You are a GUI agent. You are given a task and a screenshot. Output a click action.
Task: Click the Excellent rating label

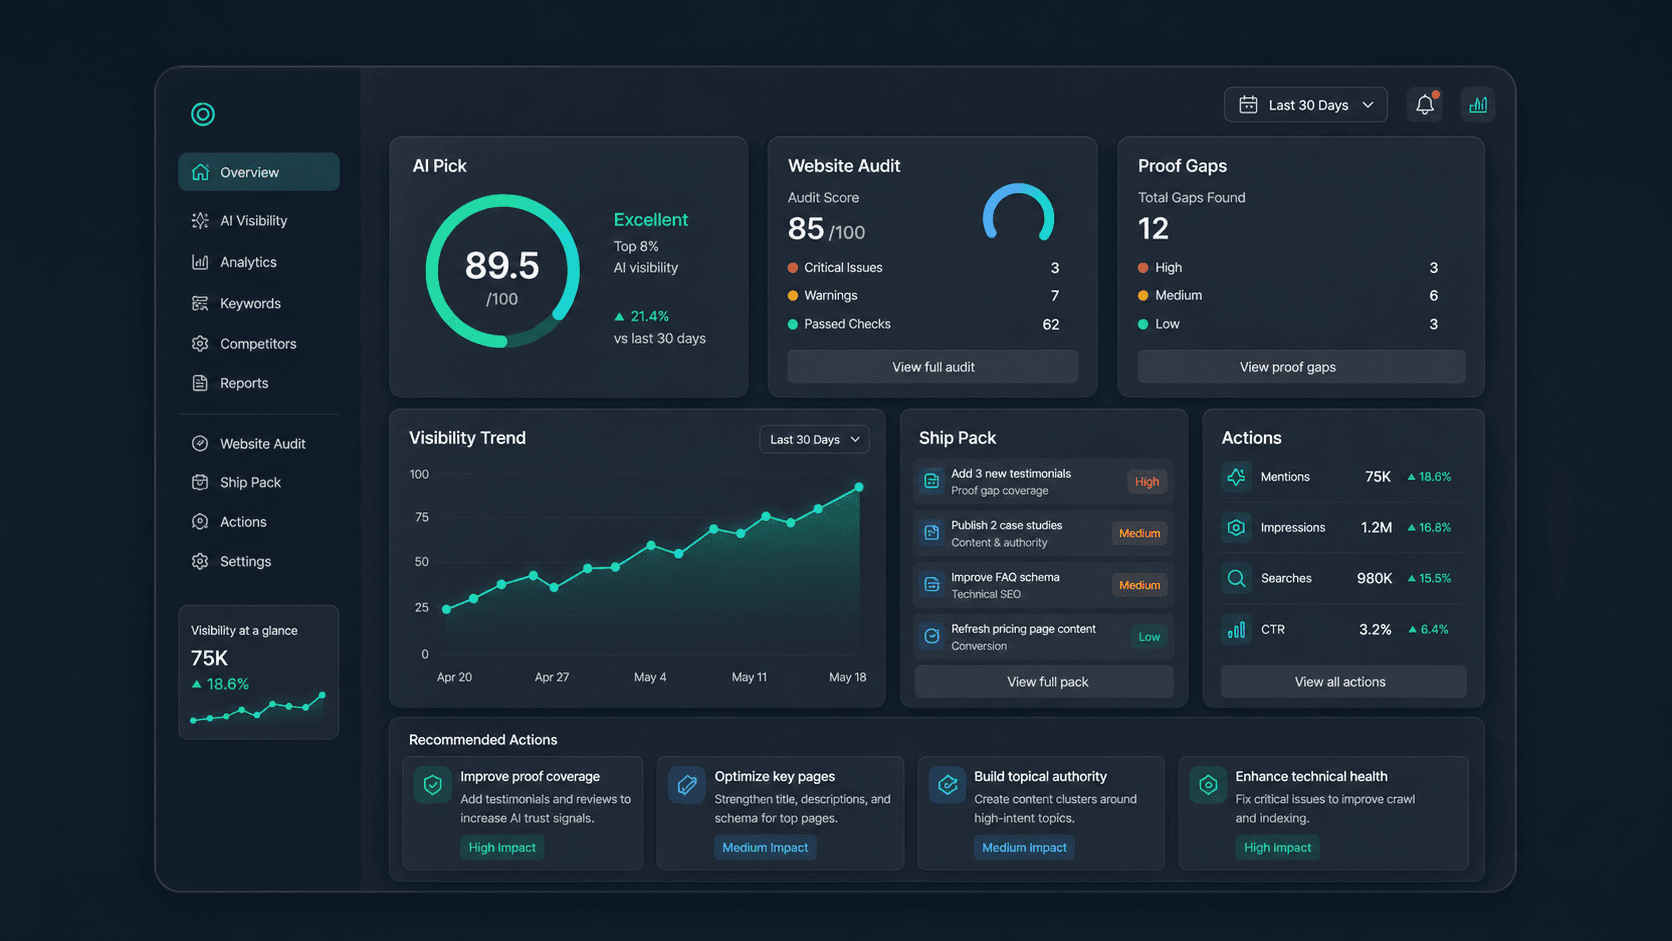(x=651, y=219)
